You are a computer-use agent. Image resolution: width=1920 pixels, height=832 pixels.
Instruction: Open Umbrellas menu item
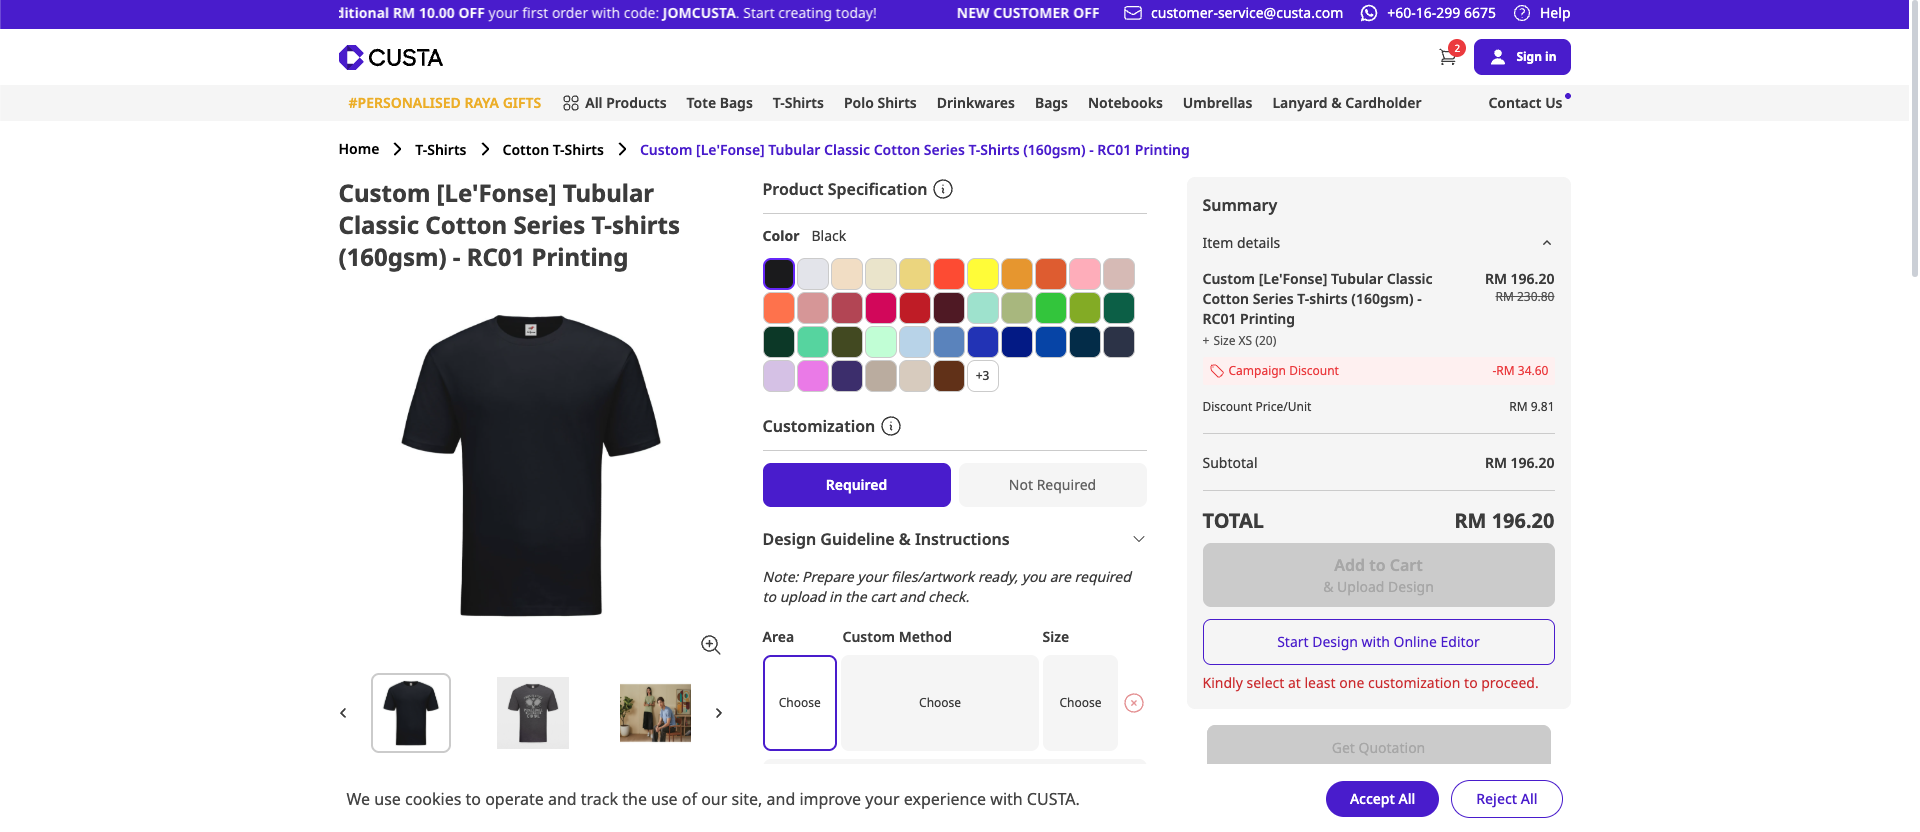tap(1217, 103)
